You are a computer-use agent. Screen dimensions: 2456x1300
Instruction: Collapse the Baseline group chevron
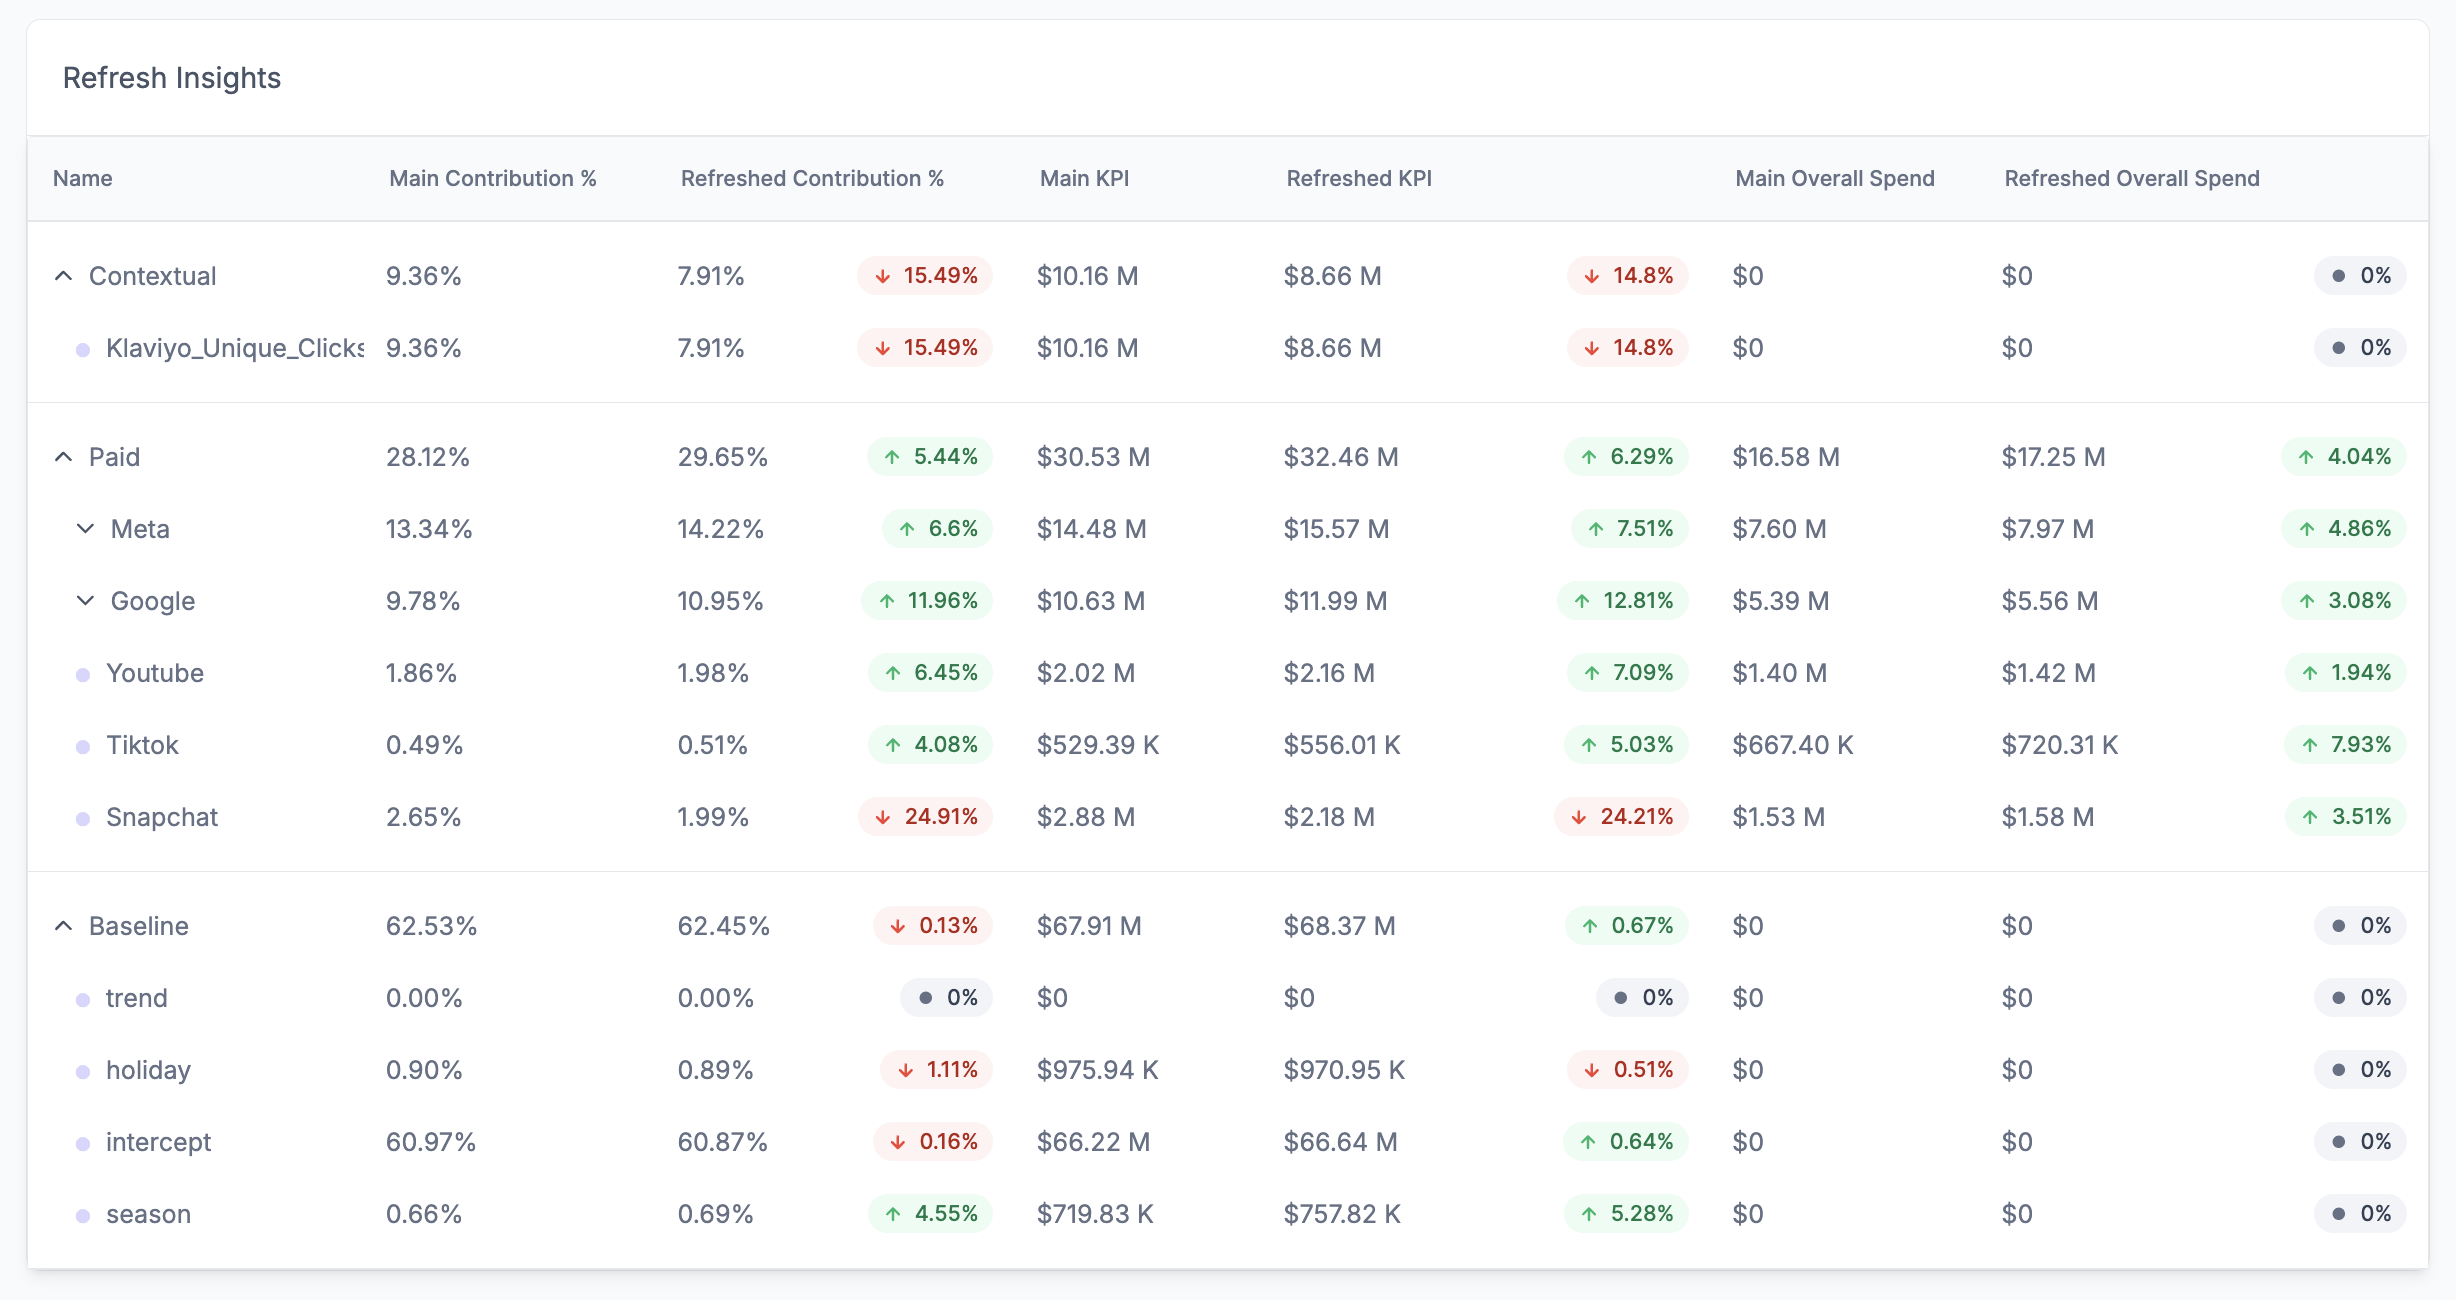[x=63, y=926]
